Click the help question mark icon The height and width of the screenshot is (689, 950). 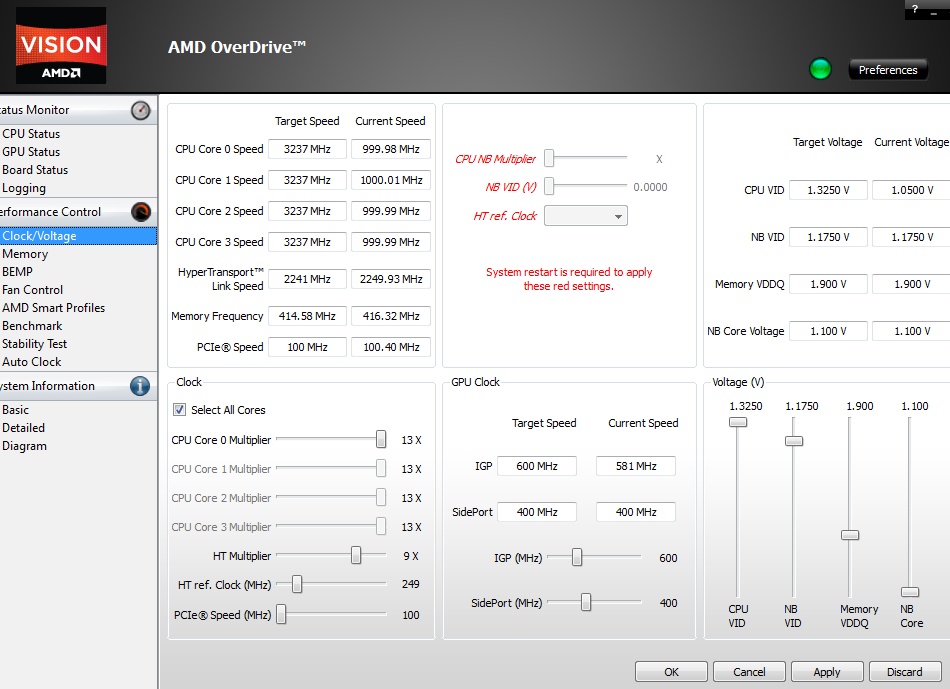coord(915,8)
